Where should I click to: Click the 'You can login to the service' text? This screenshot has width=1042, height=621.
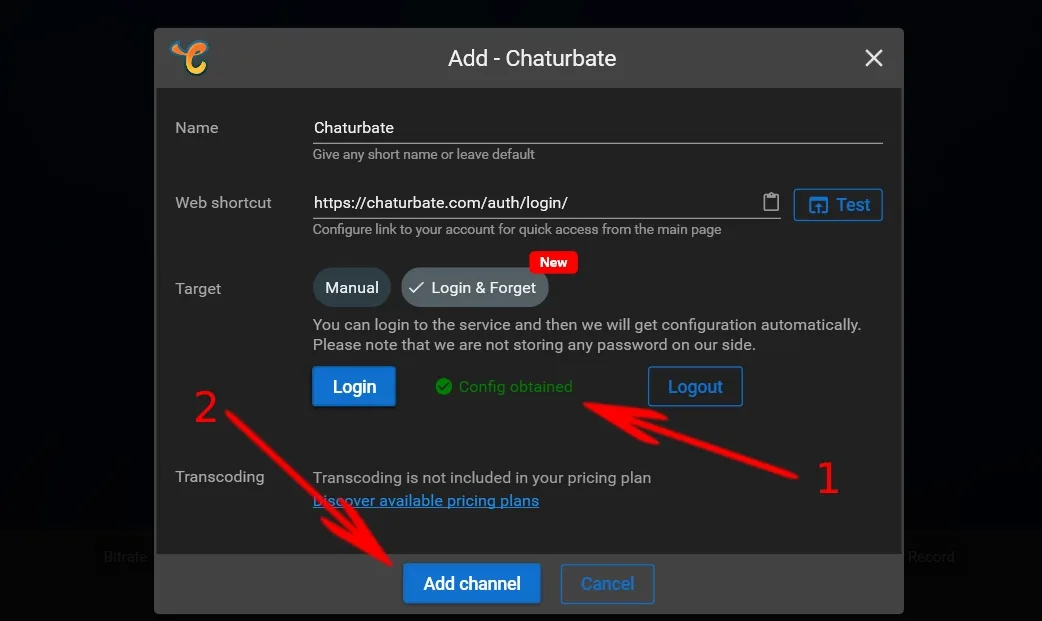(587, 324)
